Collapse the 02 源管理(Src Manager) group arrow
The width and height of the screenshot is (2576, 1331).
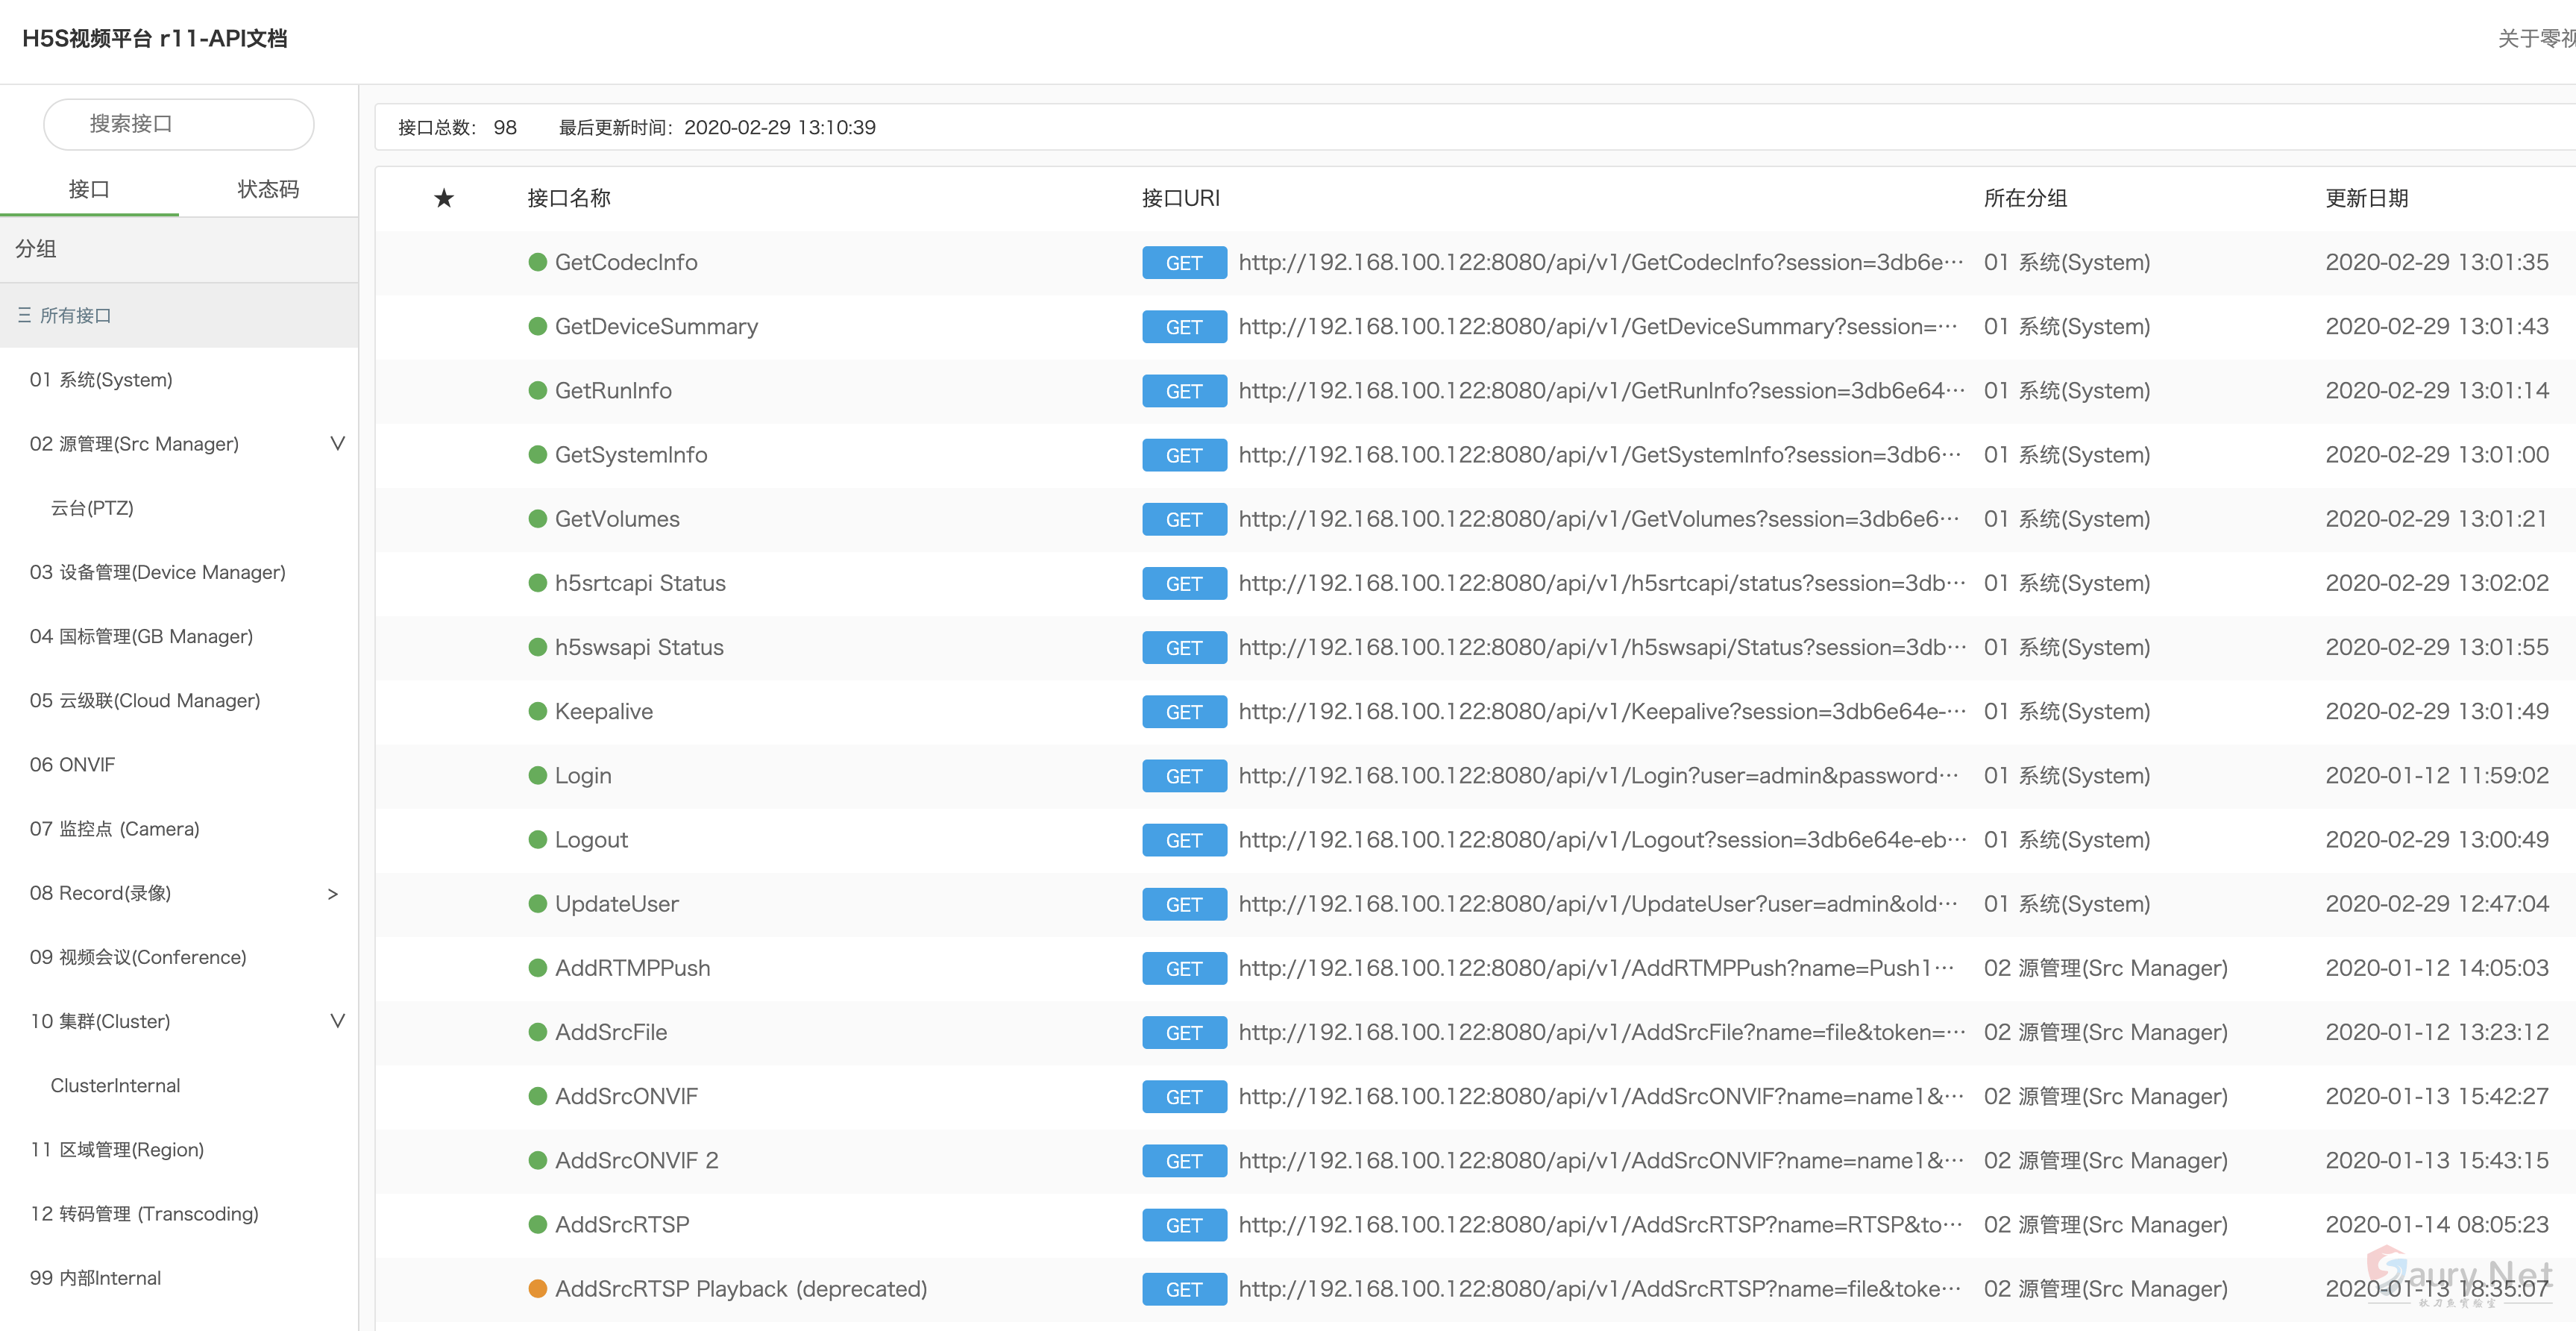click(x=337, y=443)
